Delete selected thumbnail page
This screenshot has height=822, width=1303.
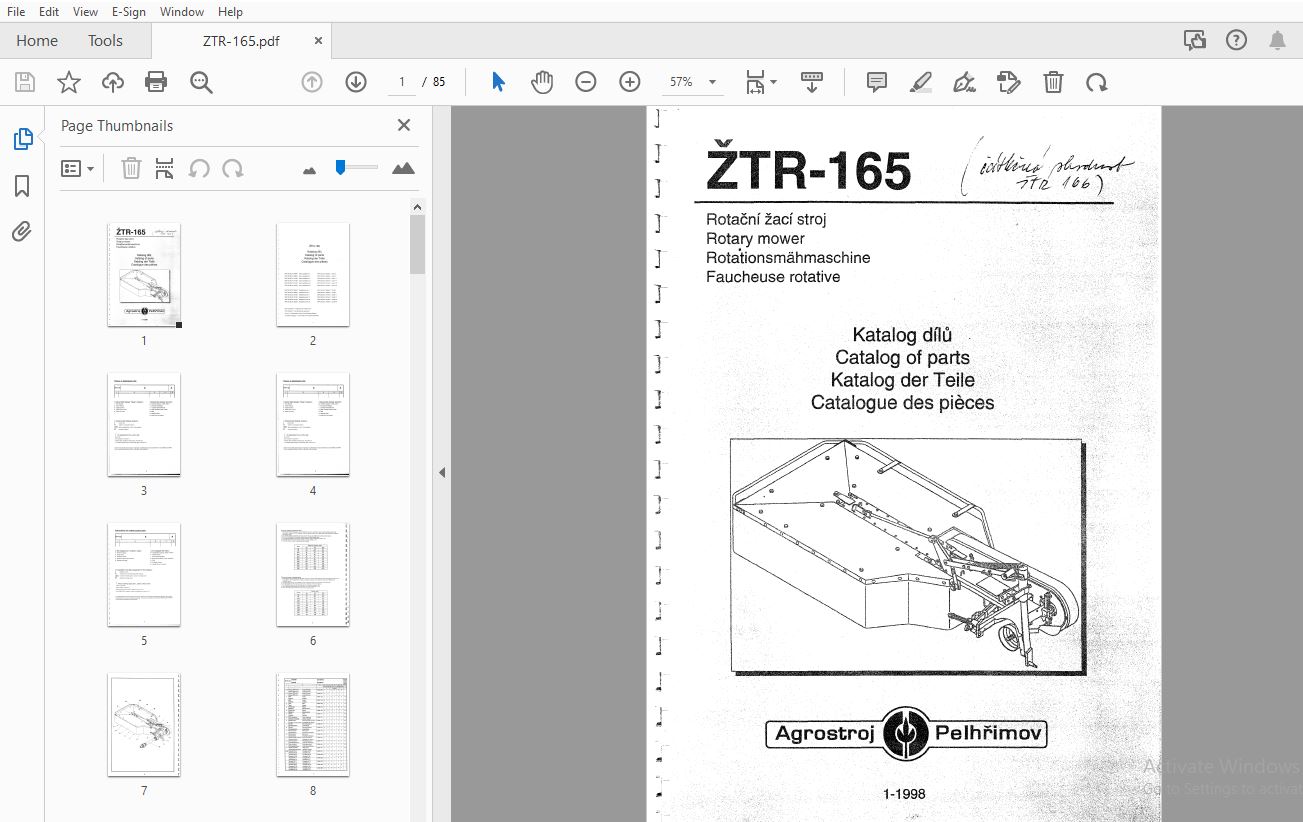(x=131, y=169)
